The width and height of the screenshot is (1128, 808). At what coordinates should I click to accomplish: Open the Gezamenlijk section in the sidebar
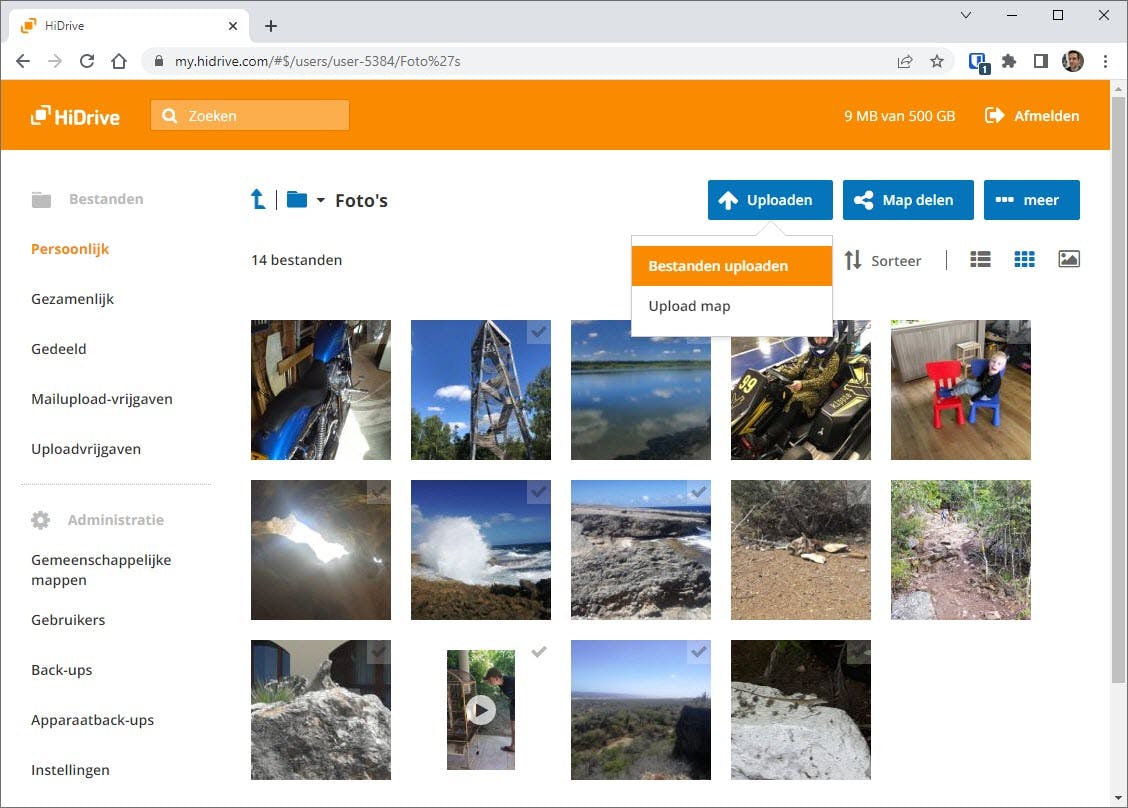point(73,298)
